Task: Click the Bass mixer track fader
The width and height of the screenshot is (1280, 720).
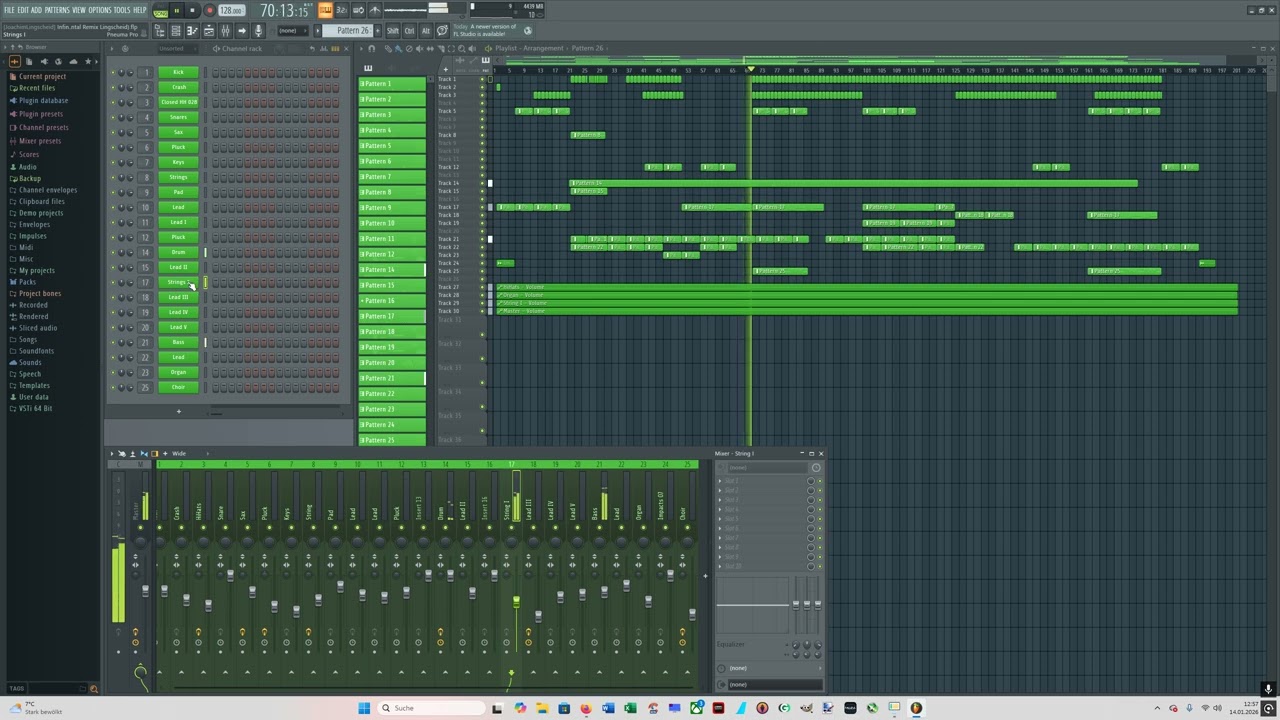Action: [604, 592]
